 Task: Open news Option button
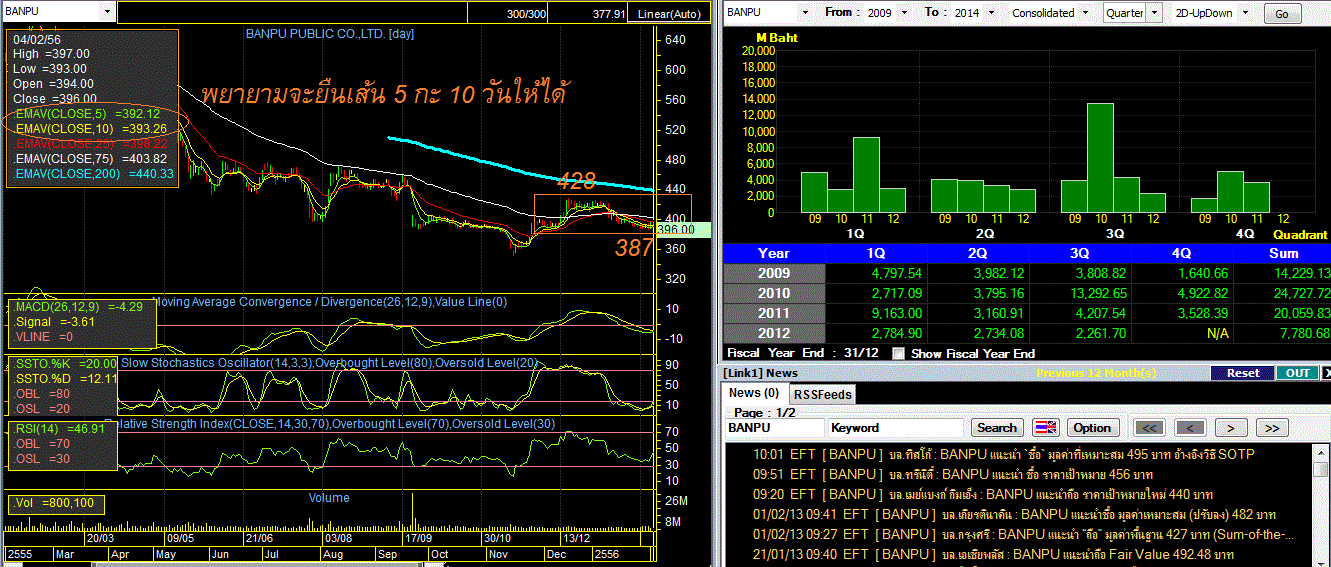tap(1092, 427)
